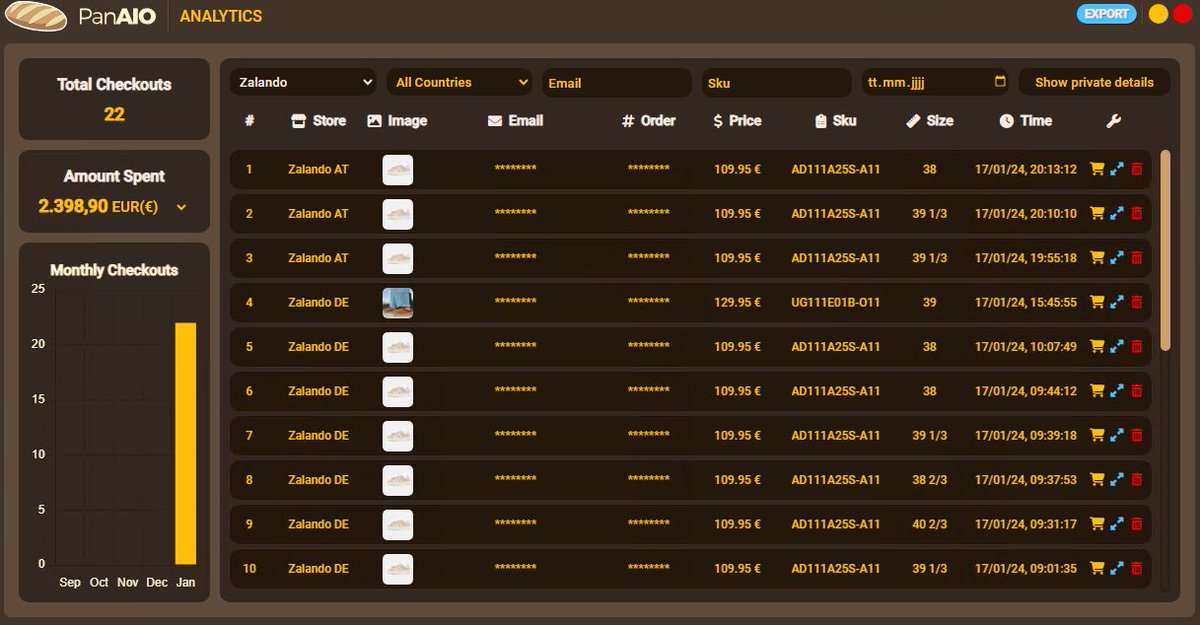Viewport: 1200px width, 625px height.
Task: Click the ANALYTICS tab title
Action: [221, 16]
